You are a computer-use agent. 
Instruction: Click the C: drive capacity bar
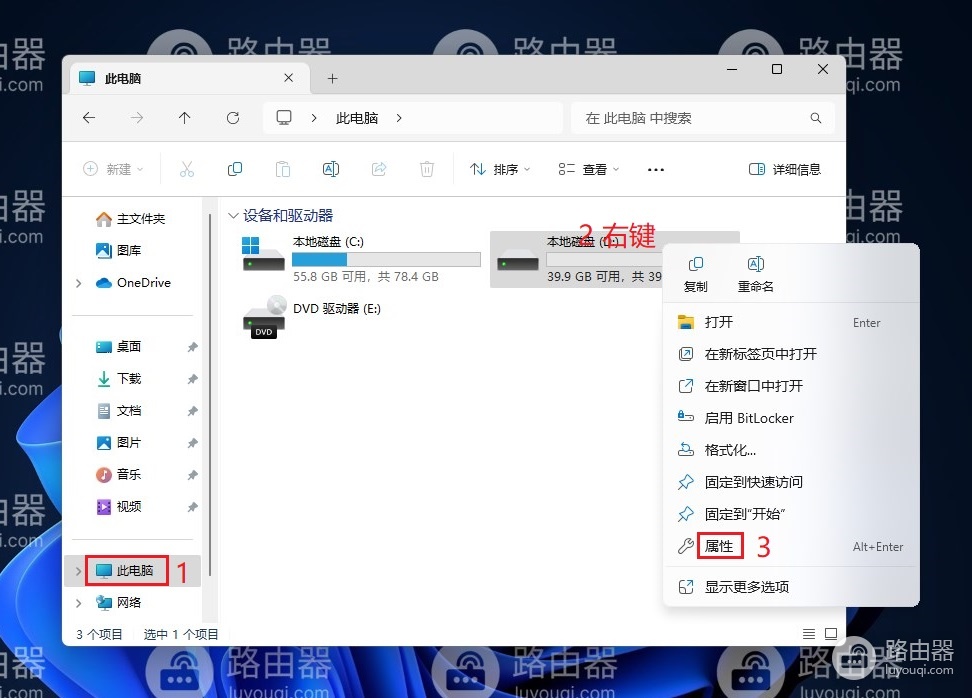(x=386, y=259)
